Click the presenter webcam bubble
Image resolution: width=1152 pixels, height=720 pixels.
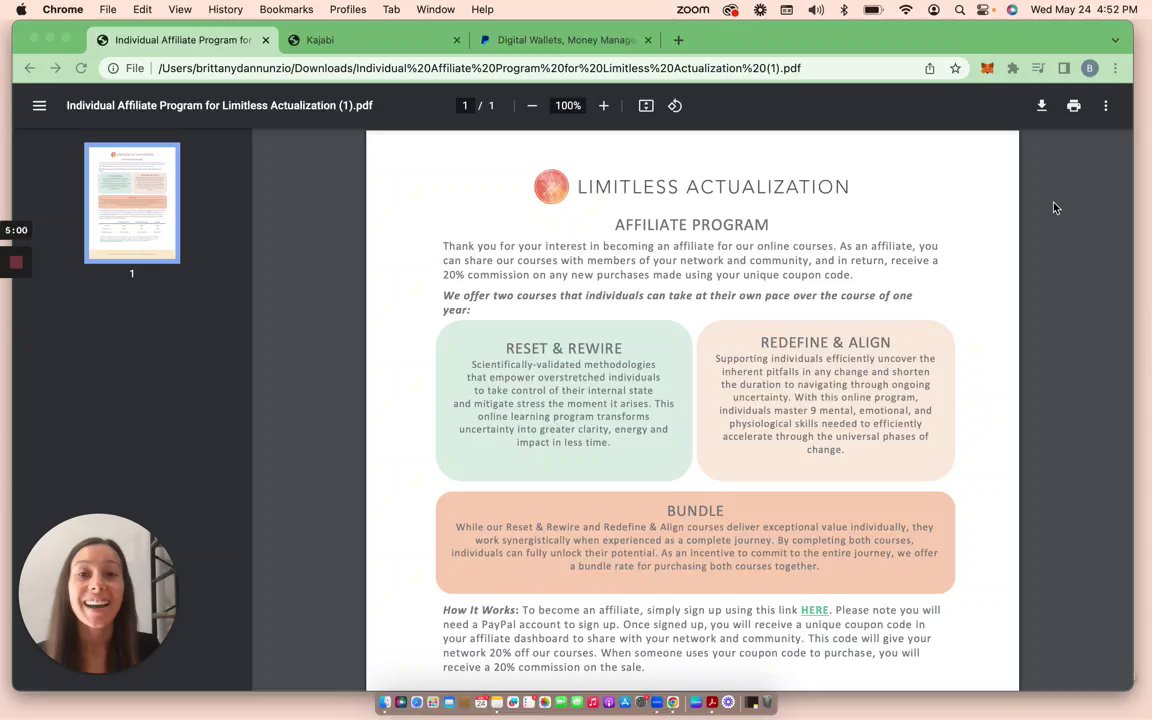[96, 594]
